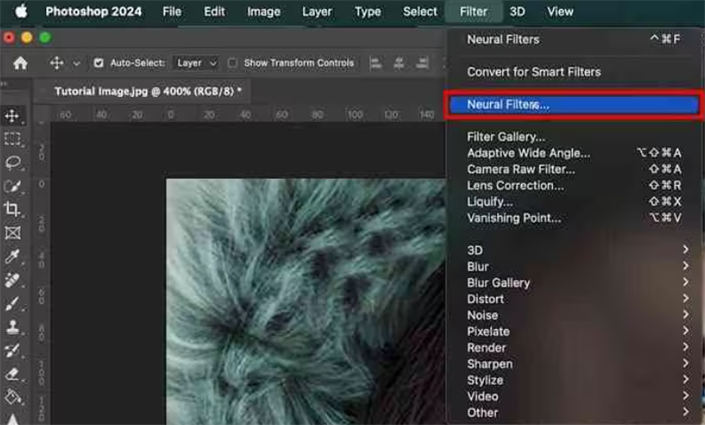Screen dimensions: 705x425
Task: Click the Move tool icon in options bar
Action: click(57, 63)
